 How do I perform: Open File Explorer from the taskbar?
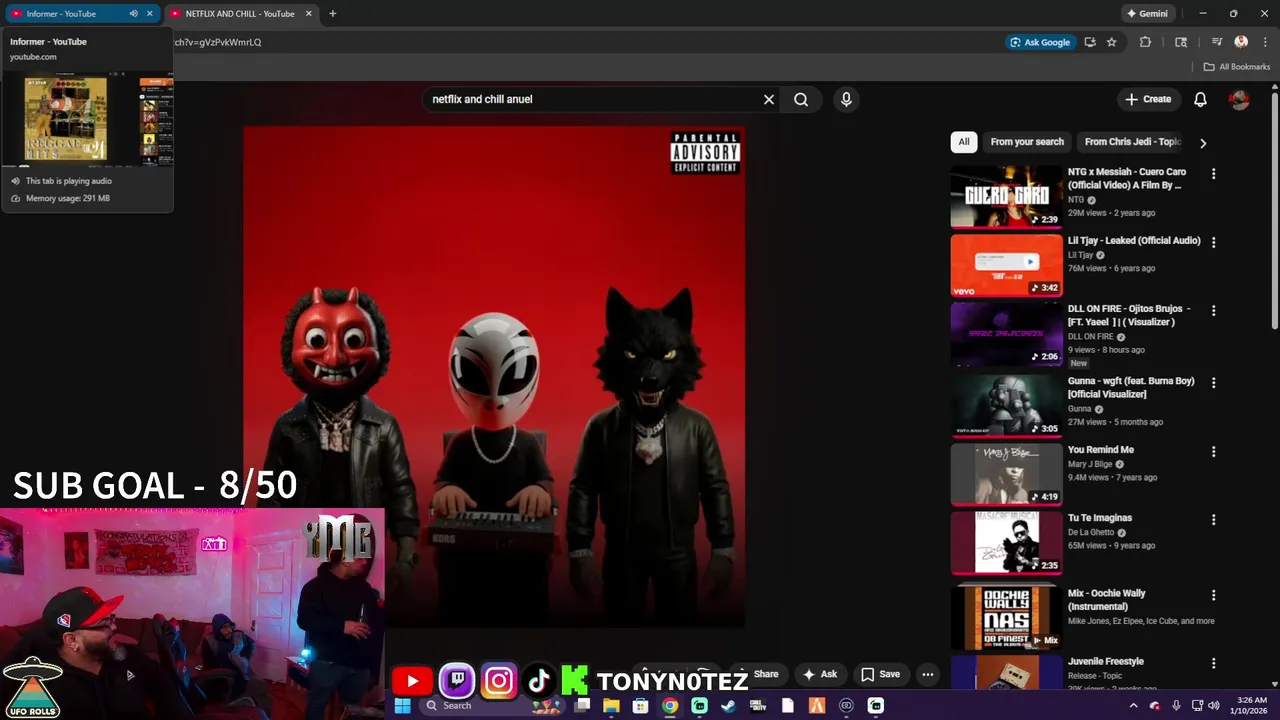(x=611, y=705)
